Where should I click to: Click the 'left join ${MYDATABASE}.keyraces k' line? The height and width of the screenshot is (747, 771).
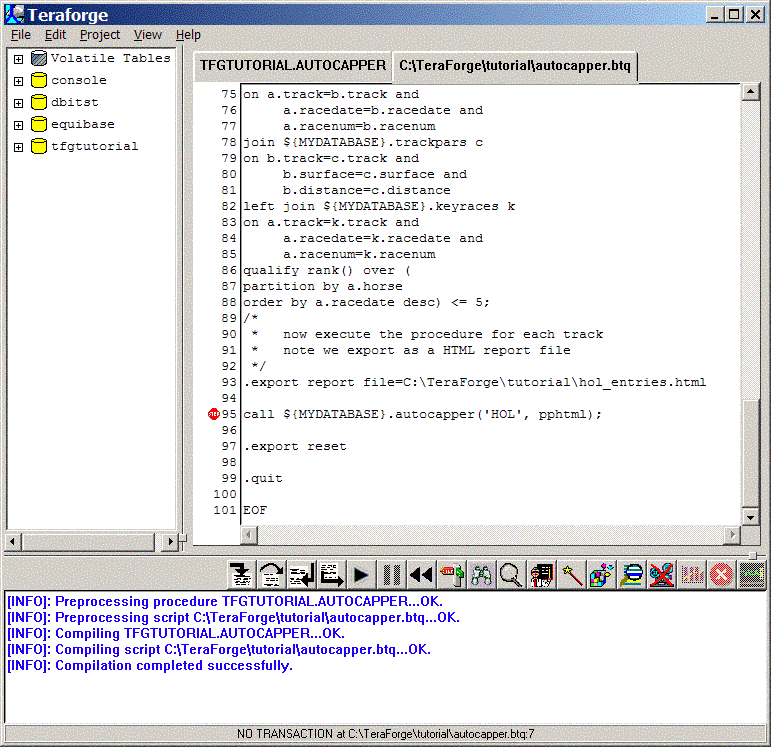379,206
